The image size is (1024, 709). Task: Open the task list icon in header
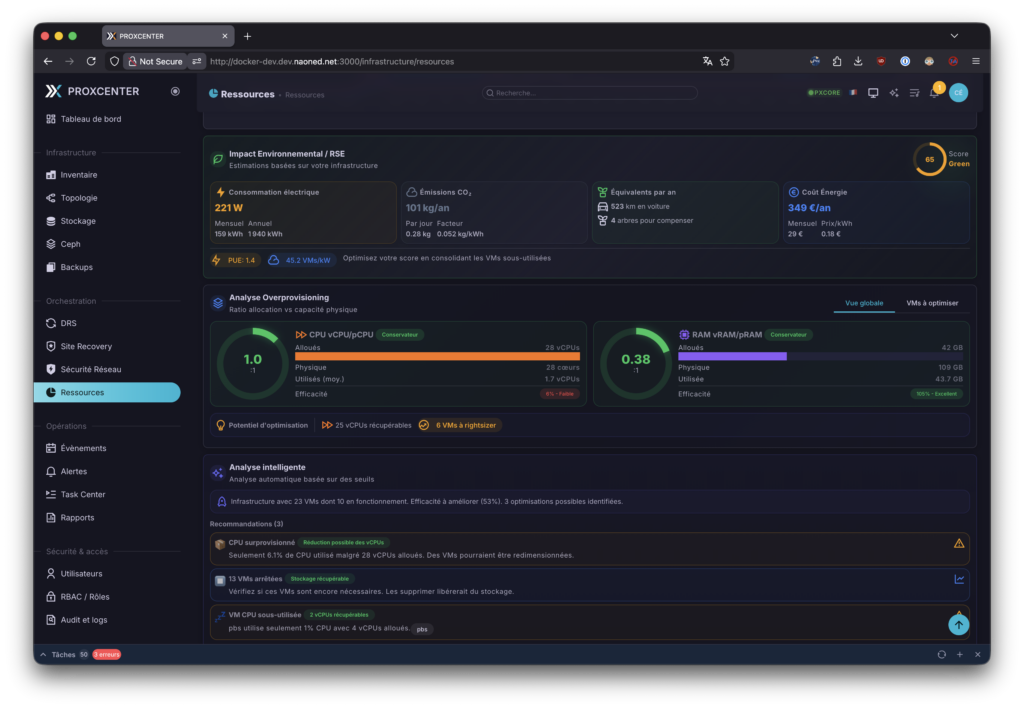click(x=914, y=93)
